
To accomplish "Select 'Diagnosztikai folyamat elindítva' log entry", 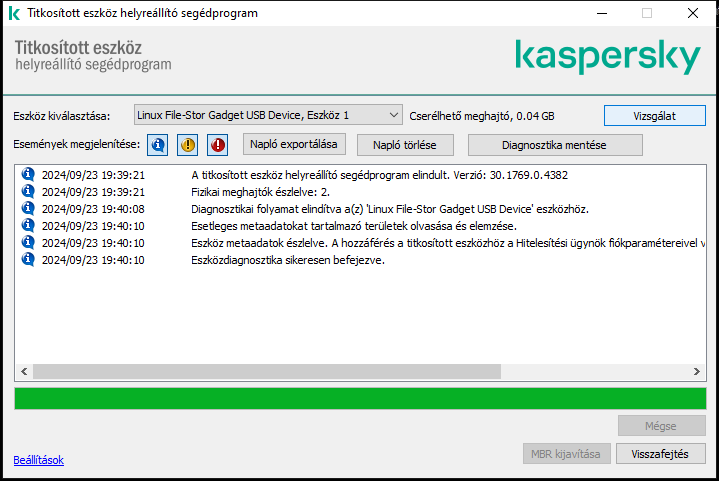I will click(360, 209).
